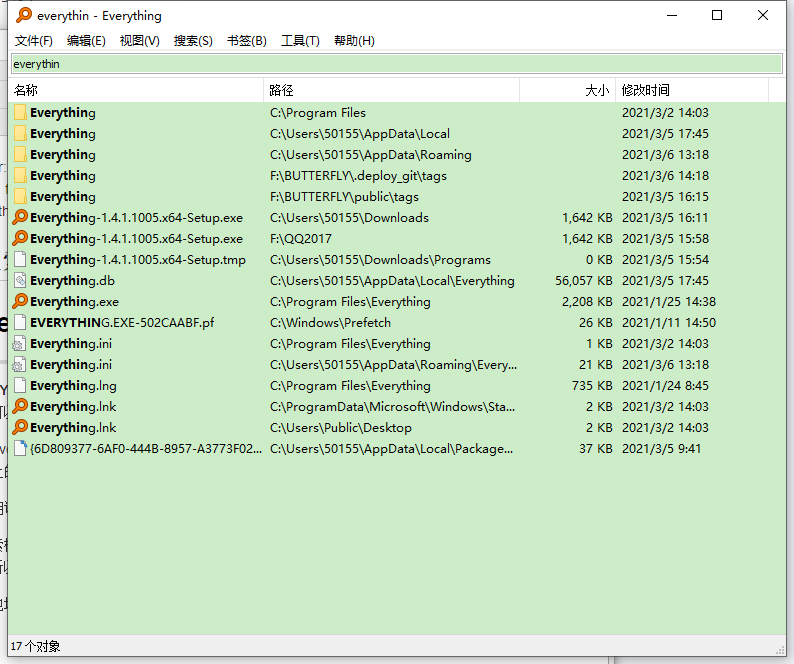Click Everything.lnk icon in ProgramData row
794x664 pixels.
click(x=20, y=406)
